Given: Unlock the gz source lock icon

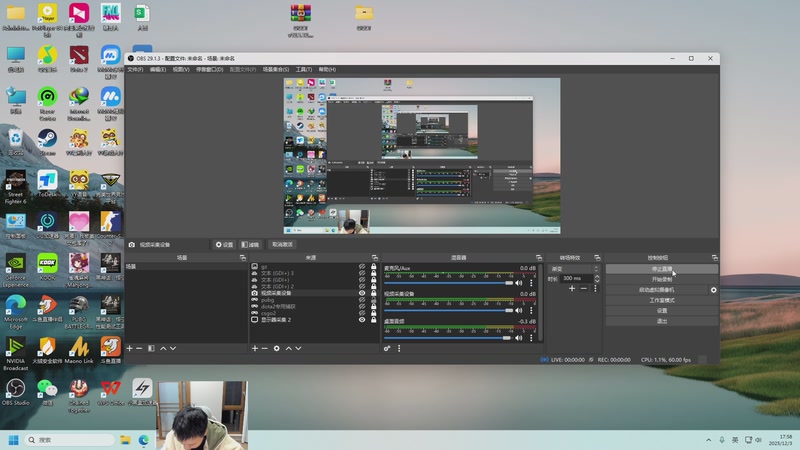Looking at the screenshot, I should pyautogui.click(x=373, y=266).
